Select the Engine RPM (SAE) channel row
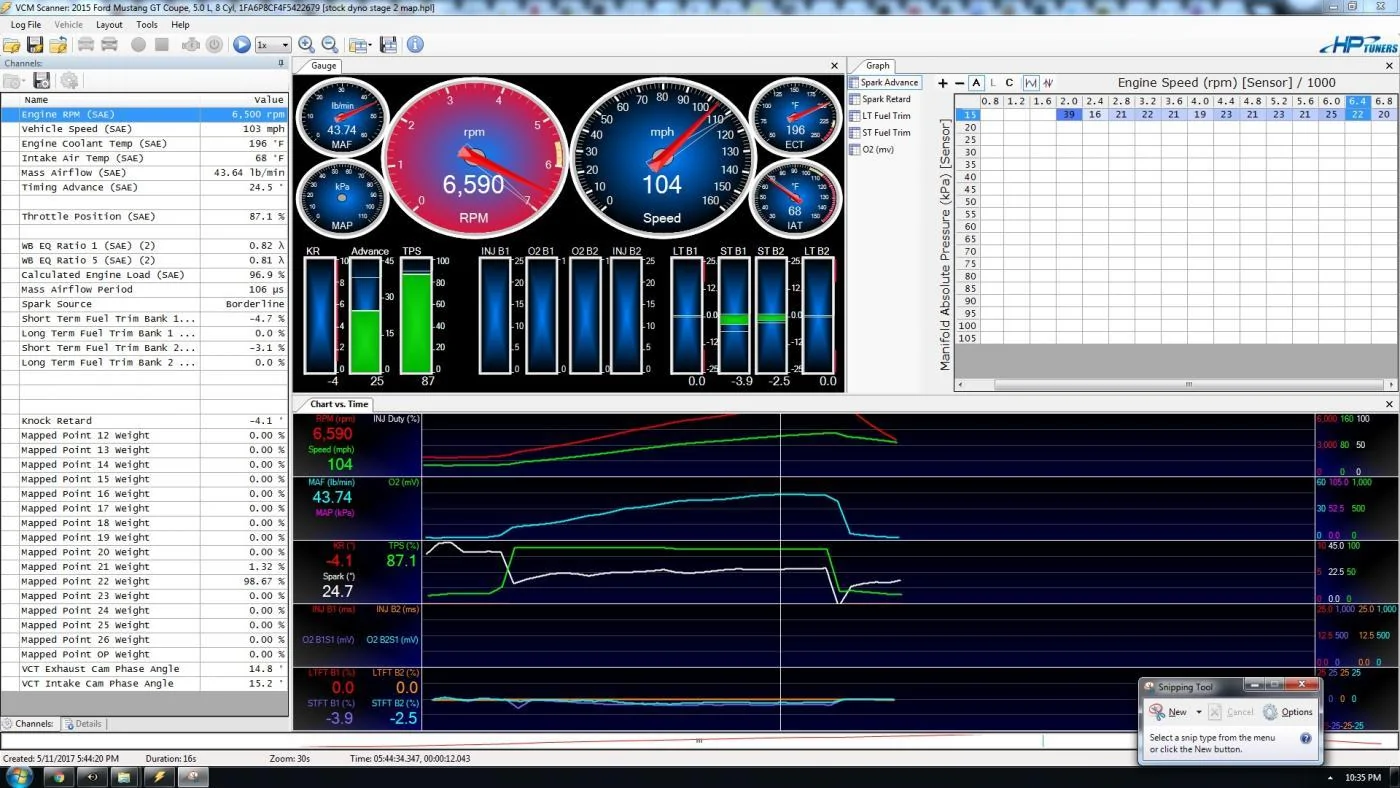The height and width of the screenshot is (788, 1400). pos(144,114)
